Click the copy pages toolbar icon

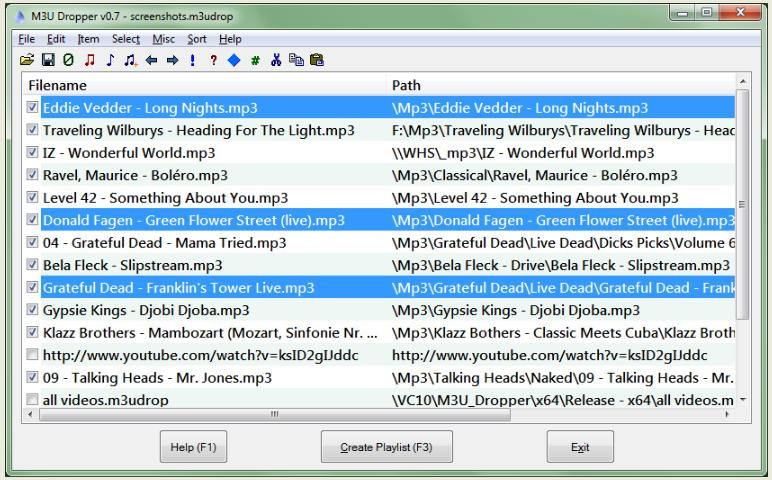[296, 60]
